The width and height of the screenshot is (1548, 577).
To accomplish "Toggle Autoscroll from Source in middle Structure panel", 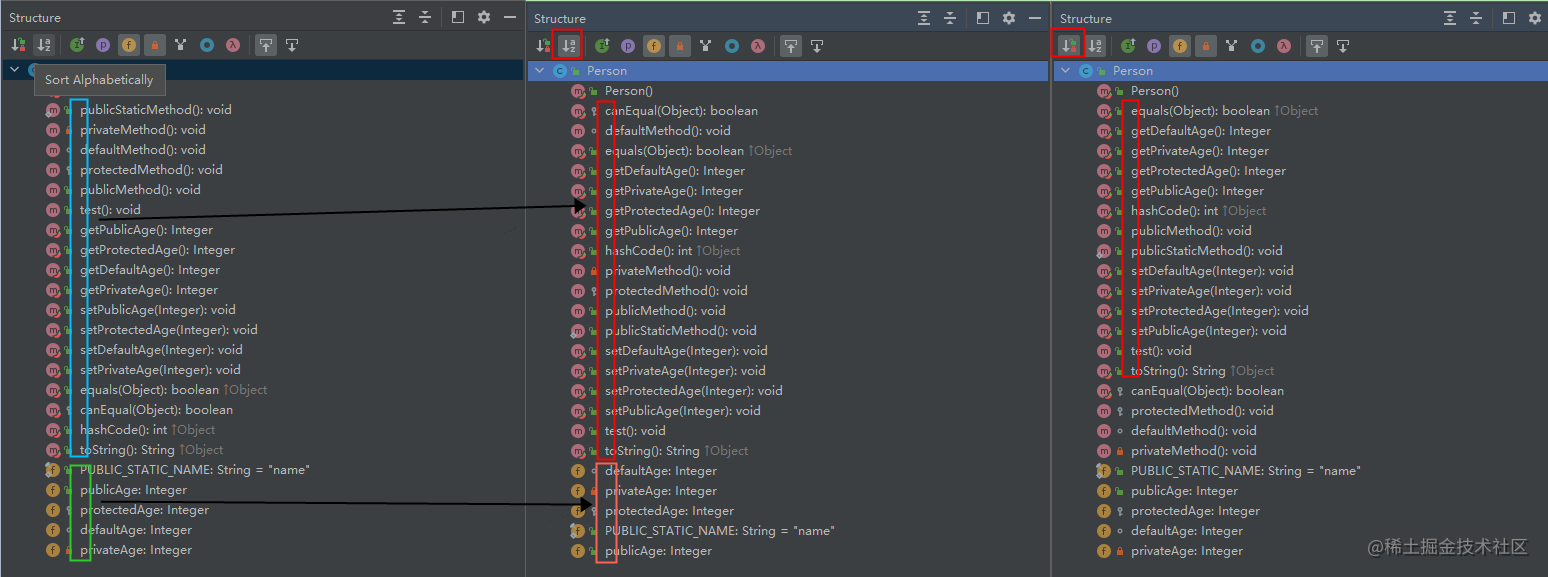I will (x=817, y=45).
